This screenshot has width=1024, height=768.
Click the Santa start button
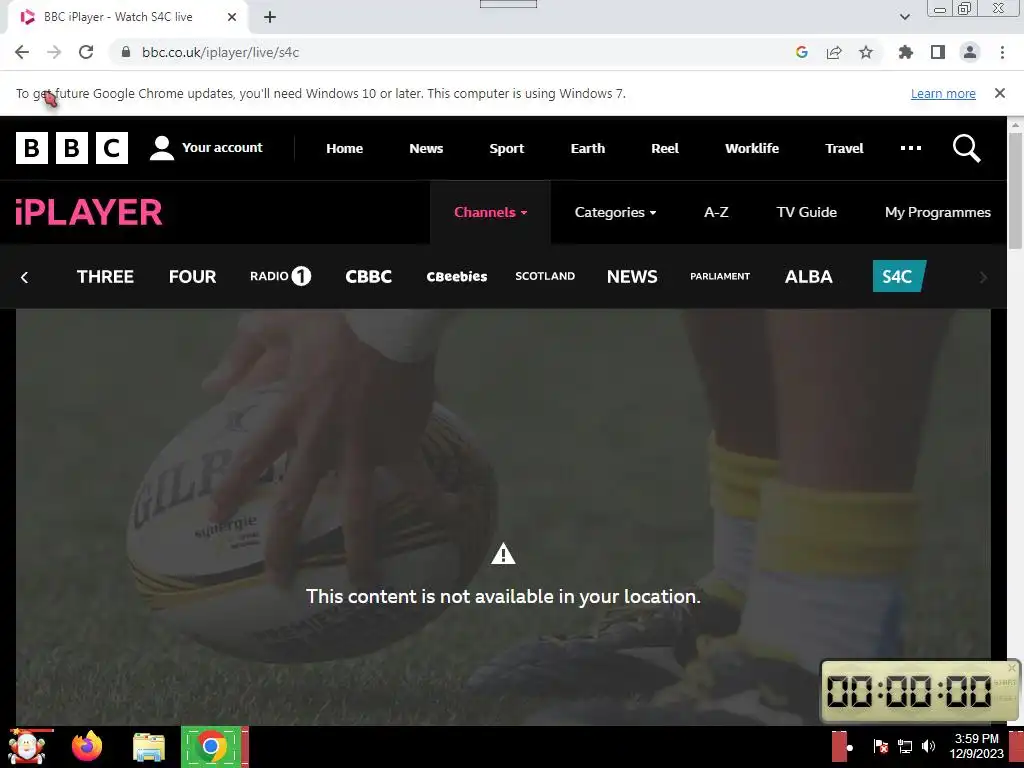pos(26,746)
